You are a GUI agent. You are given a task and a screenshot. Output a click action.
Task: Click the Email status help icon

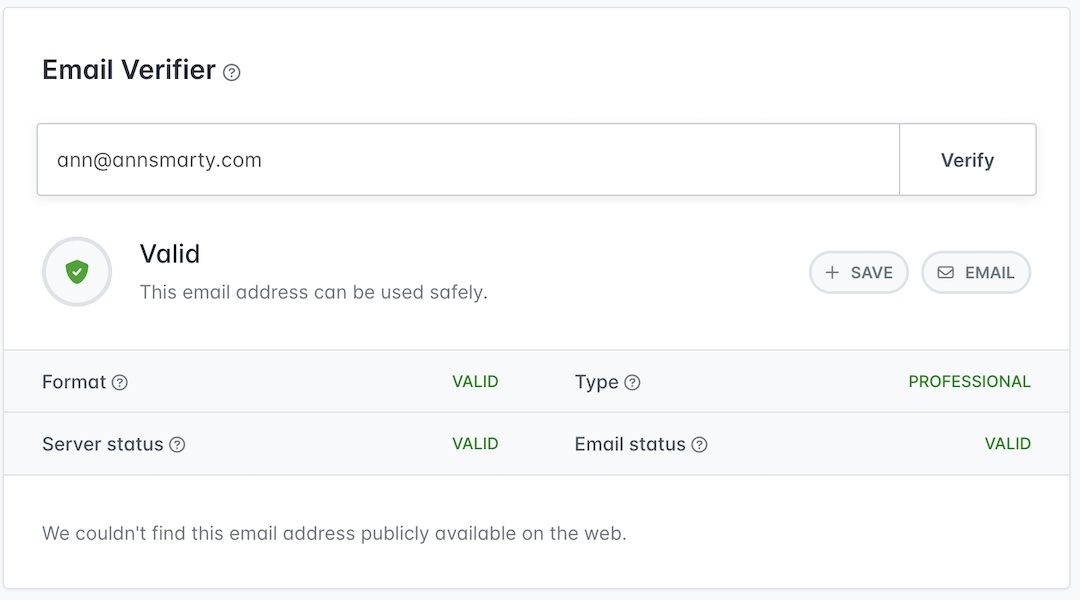(x=700, y=444)
